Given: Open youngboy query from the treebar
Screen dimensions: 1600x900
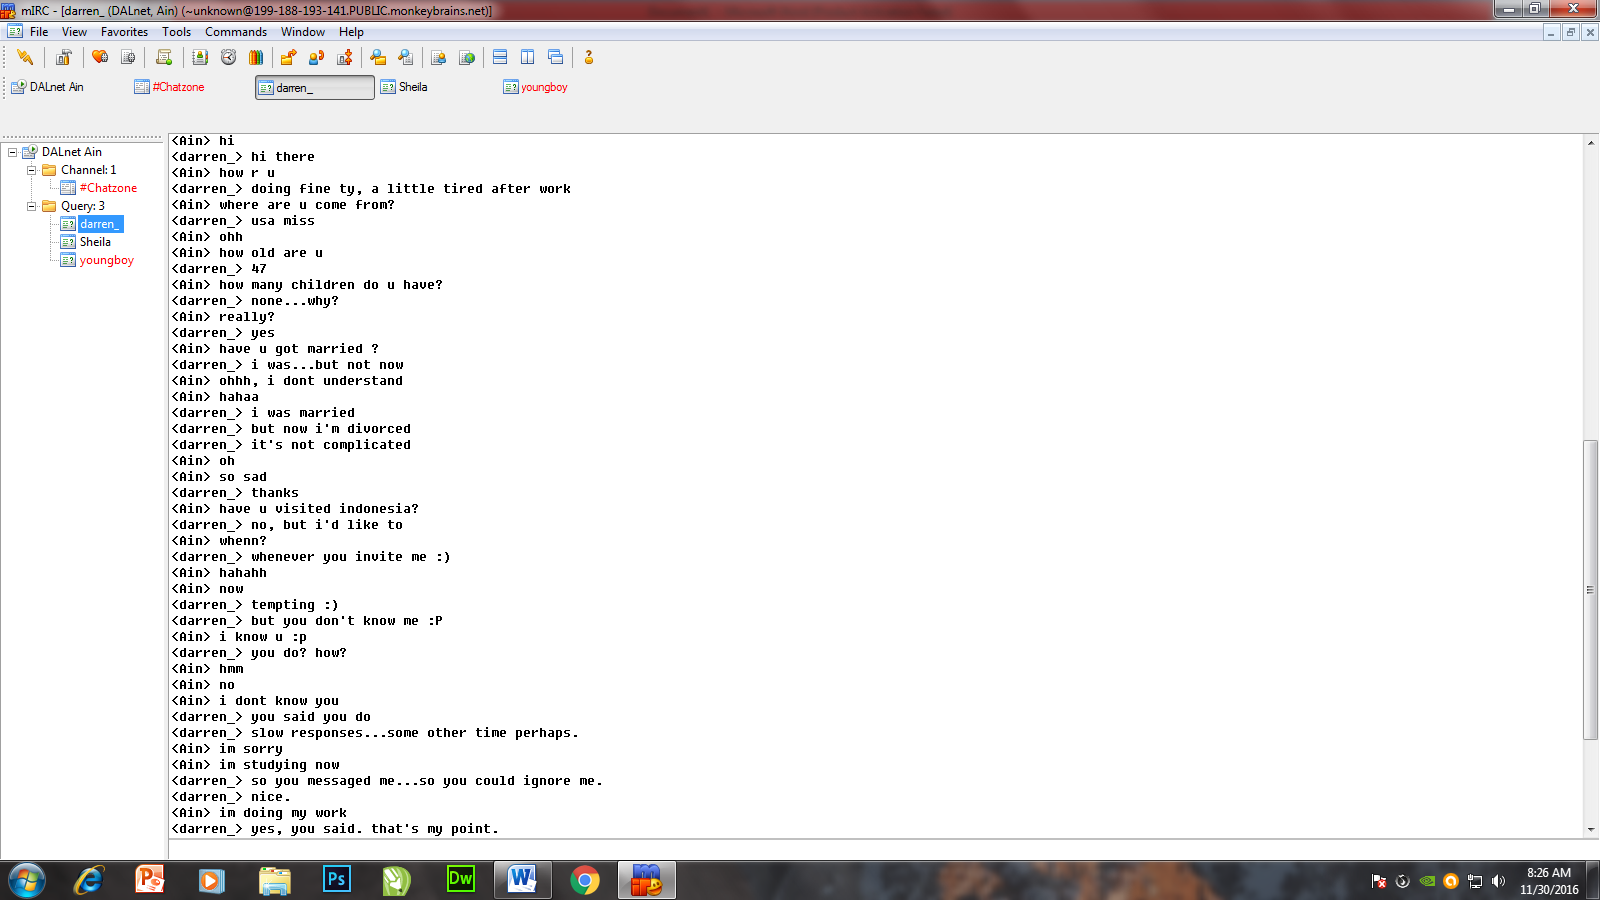Looking at the screenshot, I should tap(106, 260).
